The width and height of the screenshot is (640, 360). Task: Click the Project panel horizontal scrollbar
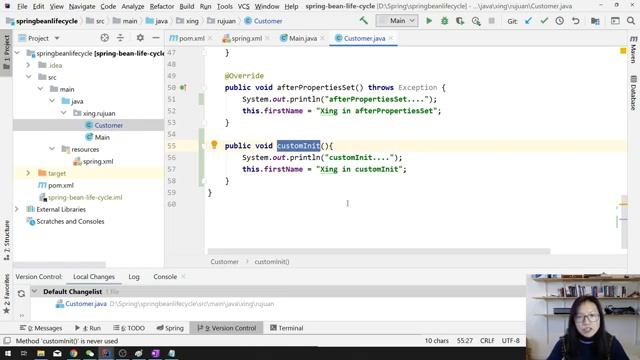59,264
